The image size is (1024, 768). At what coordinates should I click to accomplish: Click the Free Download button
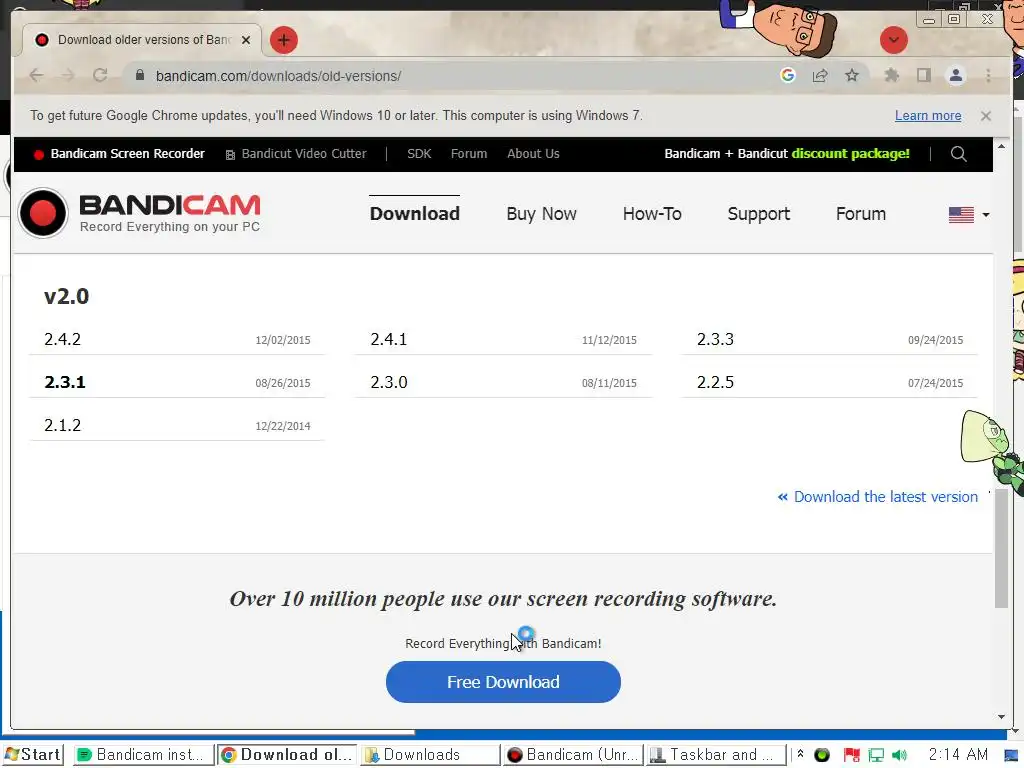click(503, 682)
